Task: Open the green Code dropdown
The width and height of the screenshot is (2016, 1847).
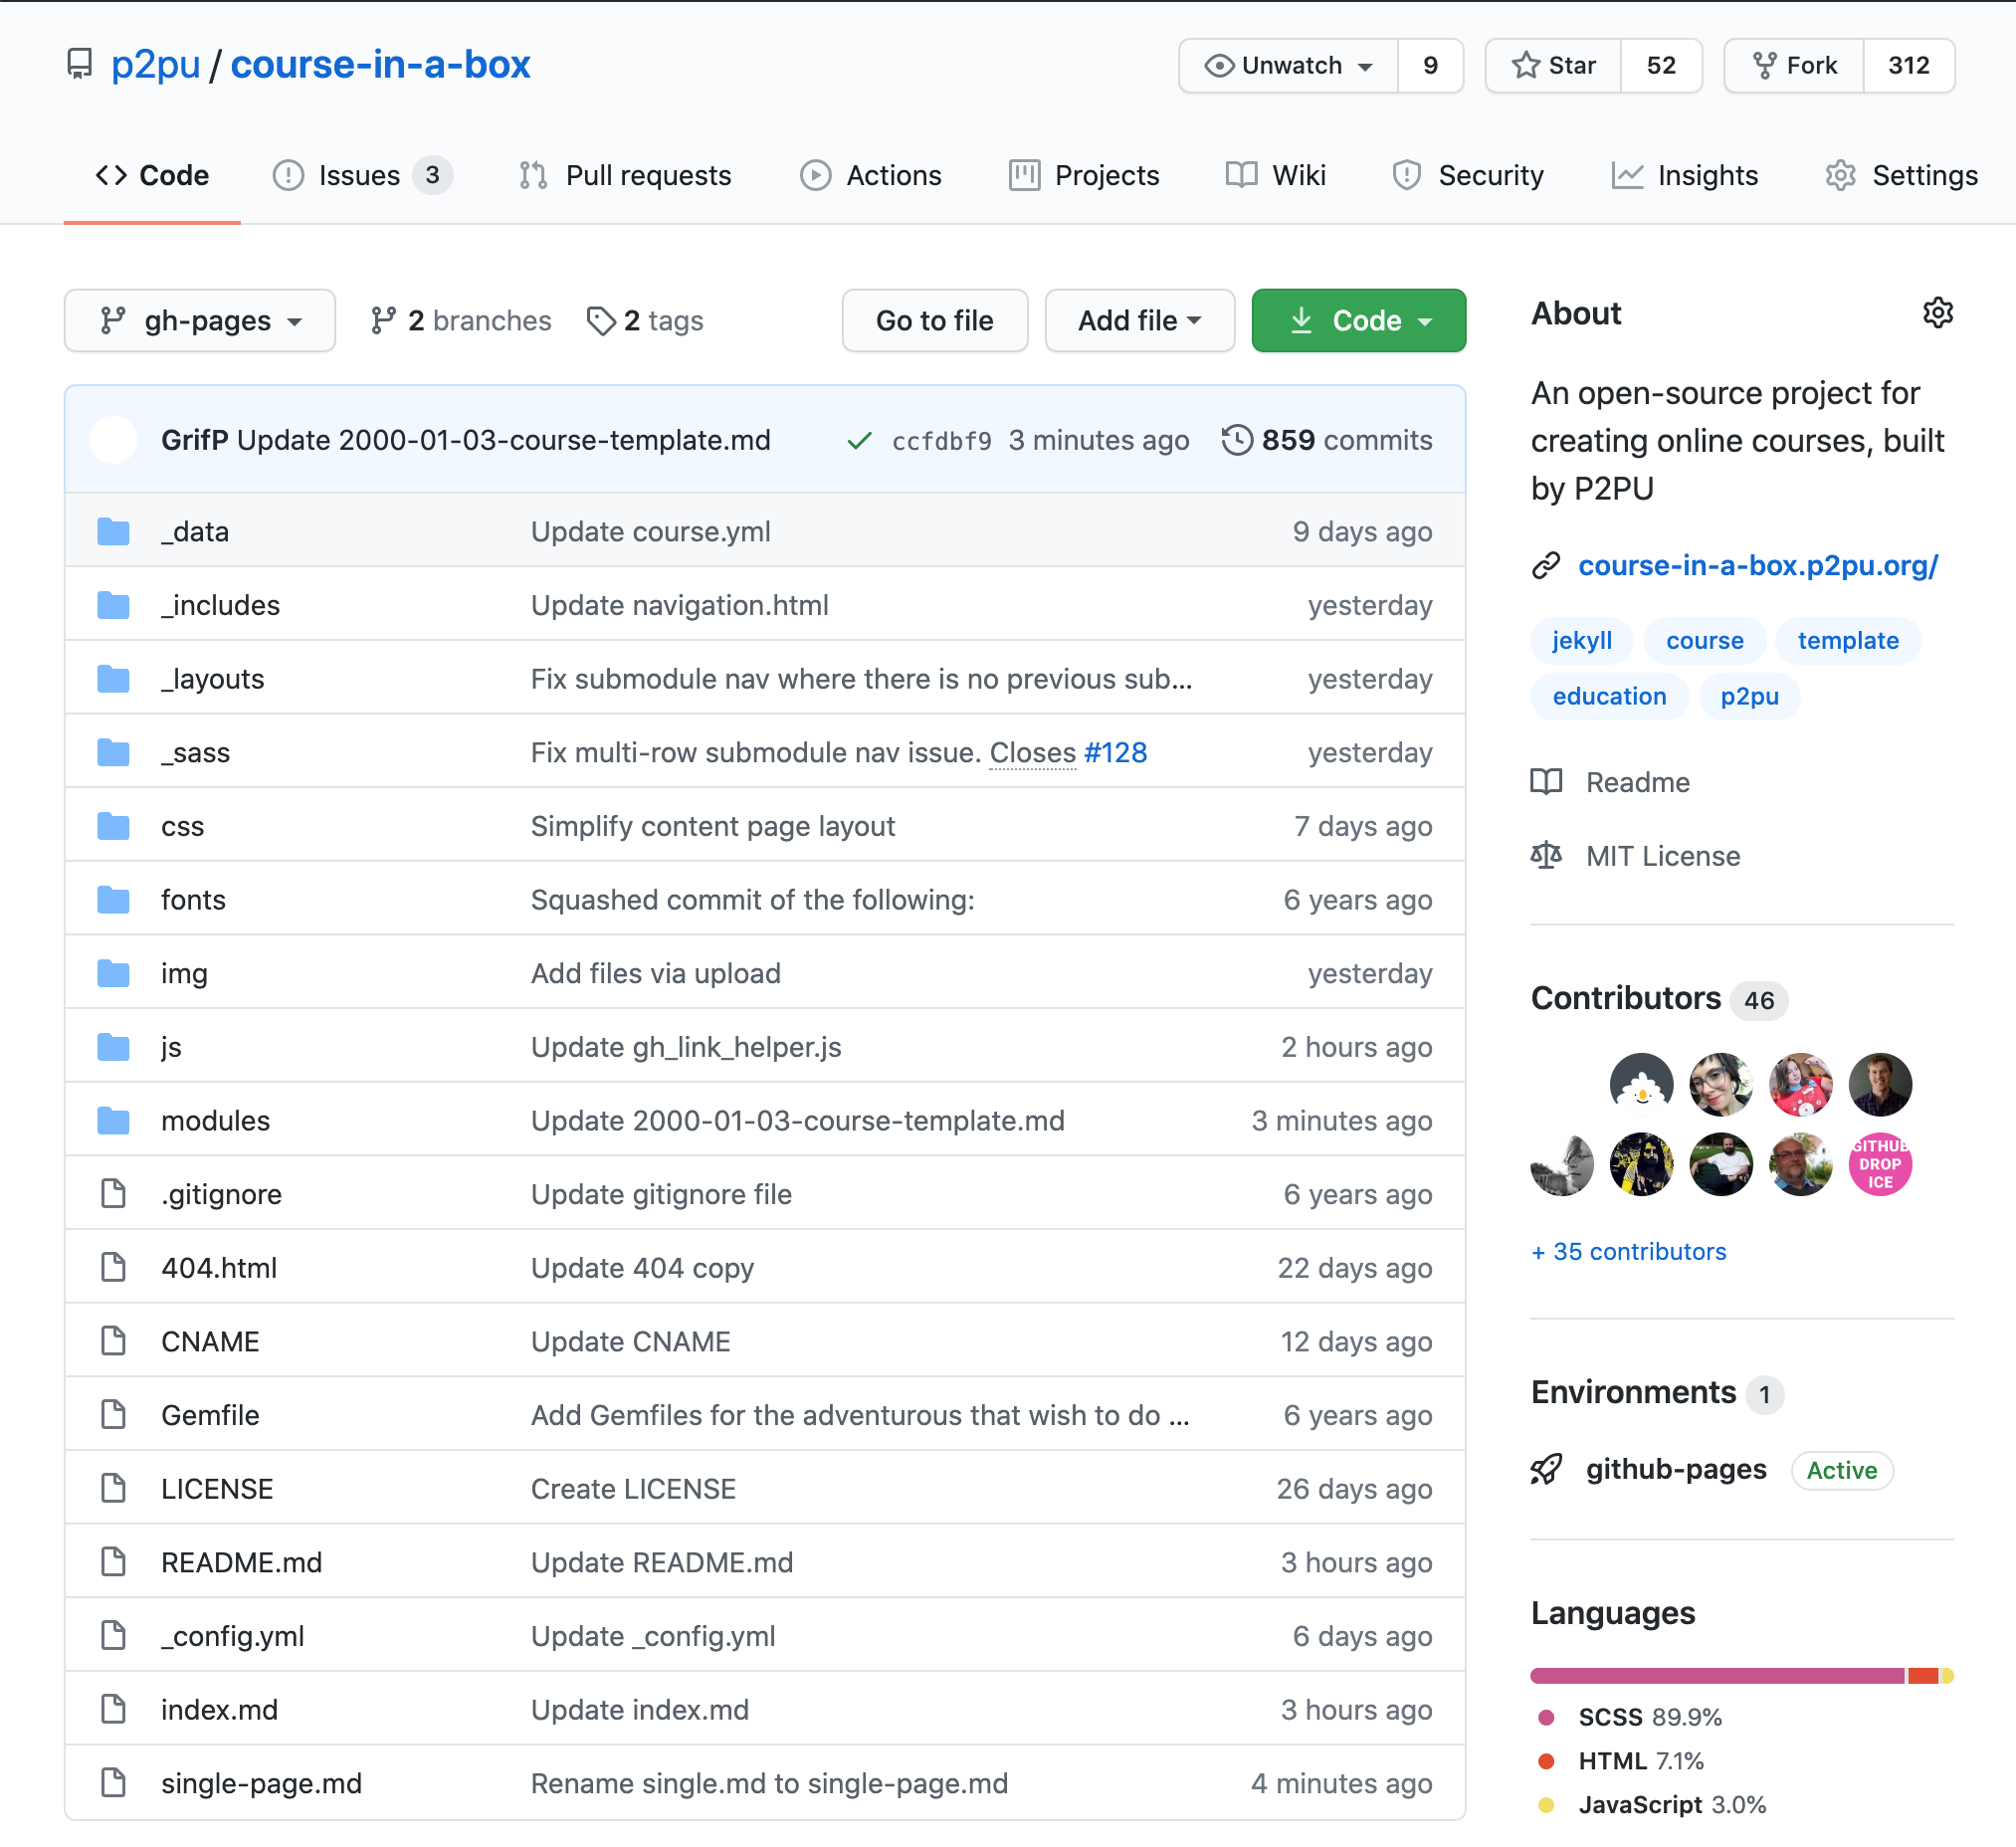Action: (x=1358, y=320)
